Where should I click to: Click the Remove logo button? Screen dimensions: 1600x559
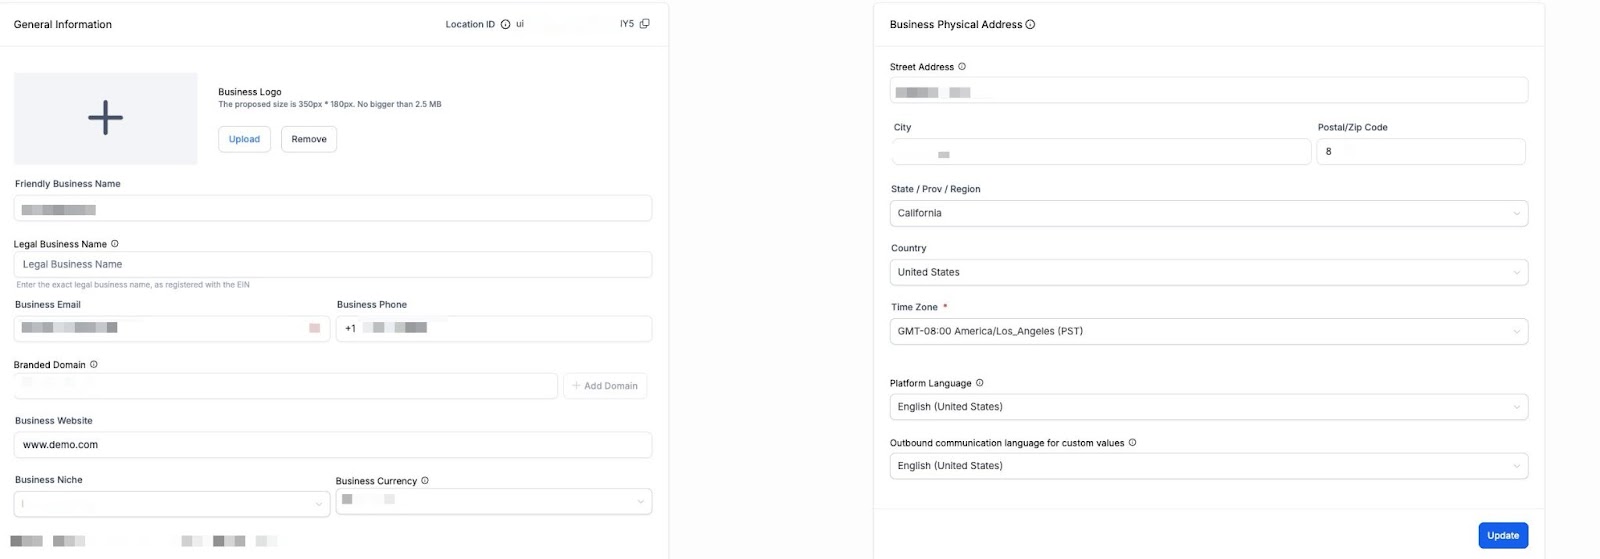309,139
